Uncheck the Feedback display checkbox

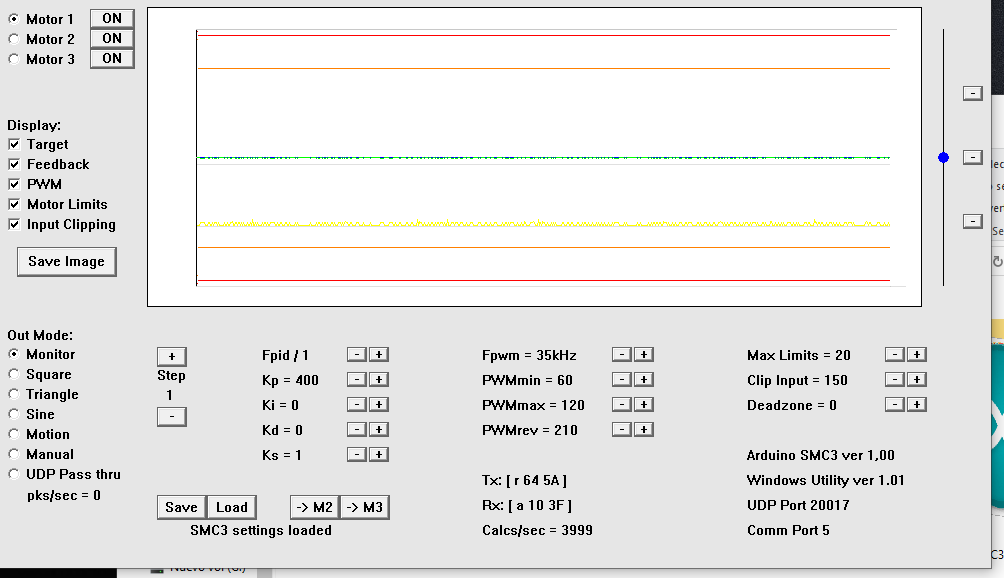(x=14, y=164)
